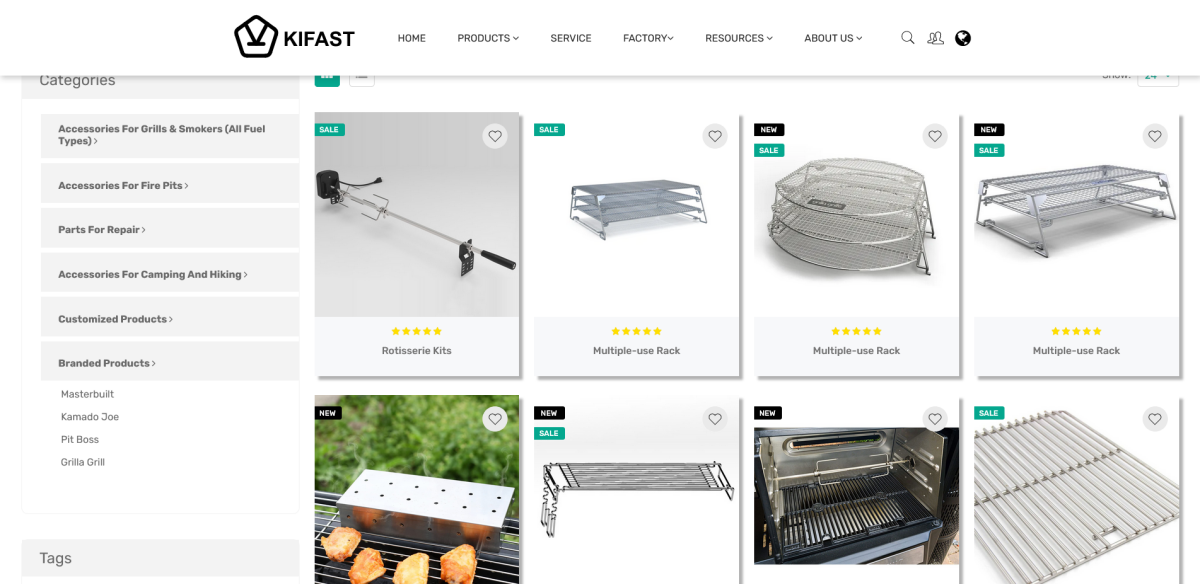Screen dimensions: 1200x584
Task: Open Masterbuilt branded products link
Action: tap(89, 394)
